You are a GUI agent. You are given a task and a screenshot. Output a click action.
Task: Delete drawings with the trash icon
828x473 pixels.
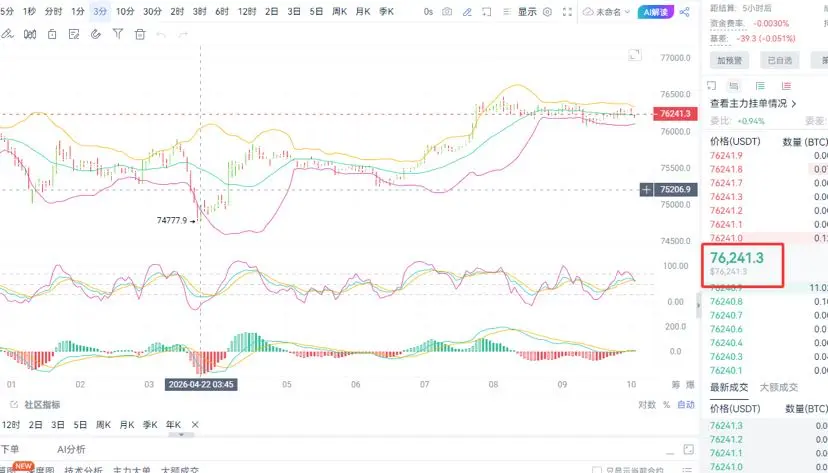tap(140, 34)
